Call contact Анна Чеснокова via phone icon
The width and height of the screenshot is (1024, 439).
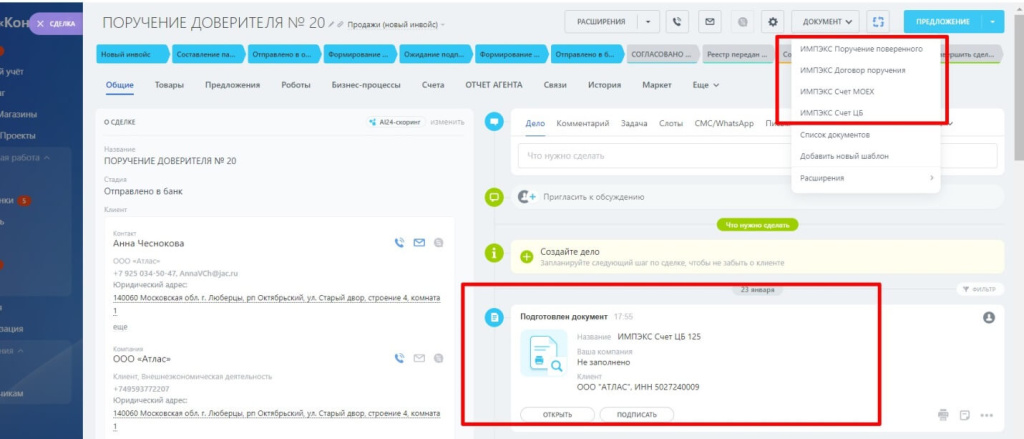click(x=400, y=242)
